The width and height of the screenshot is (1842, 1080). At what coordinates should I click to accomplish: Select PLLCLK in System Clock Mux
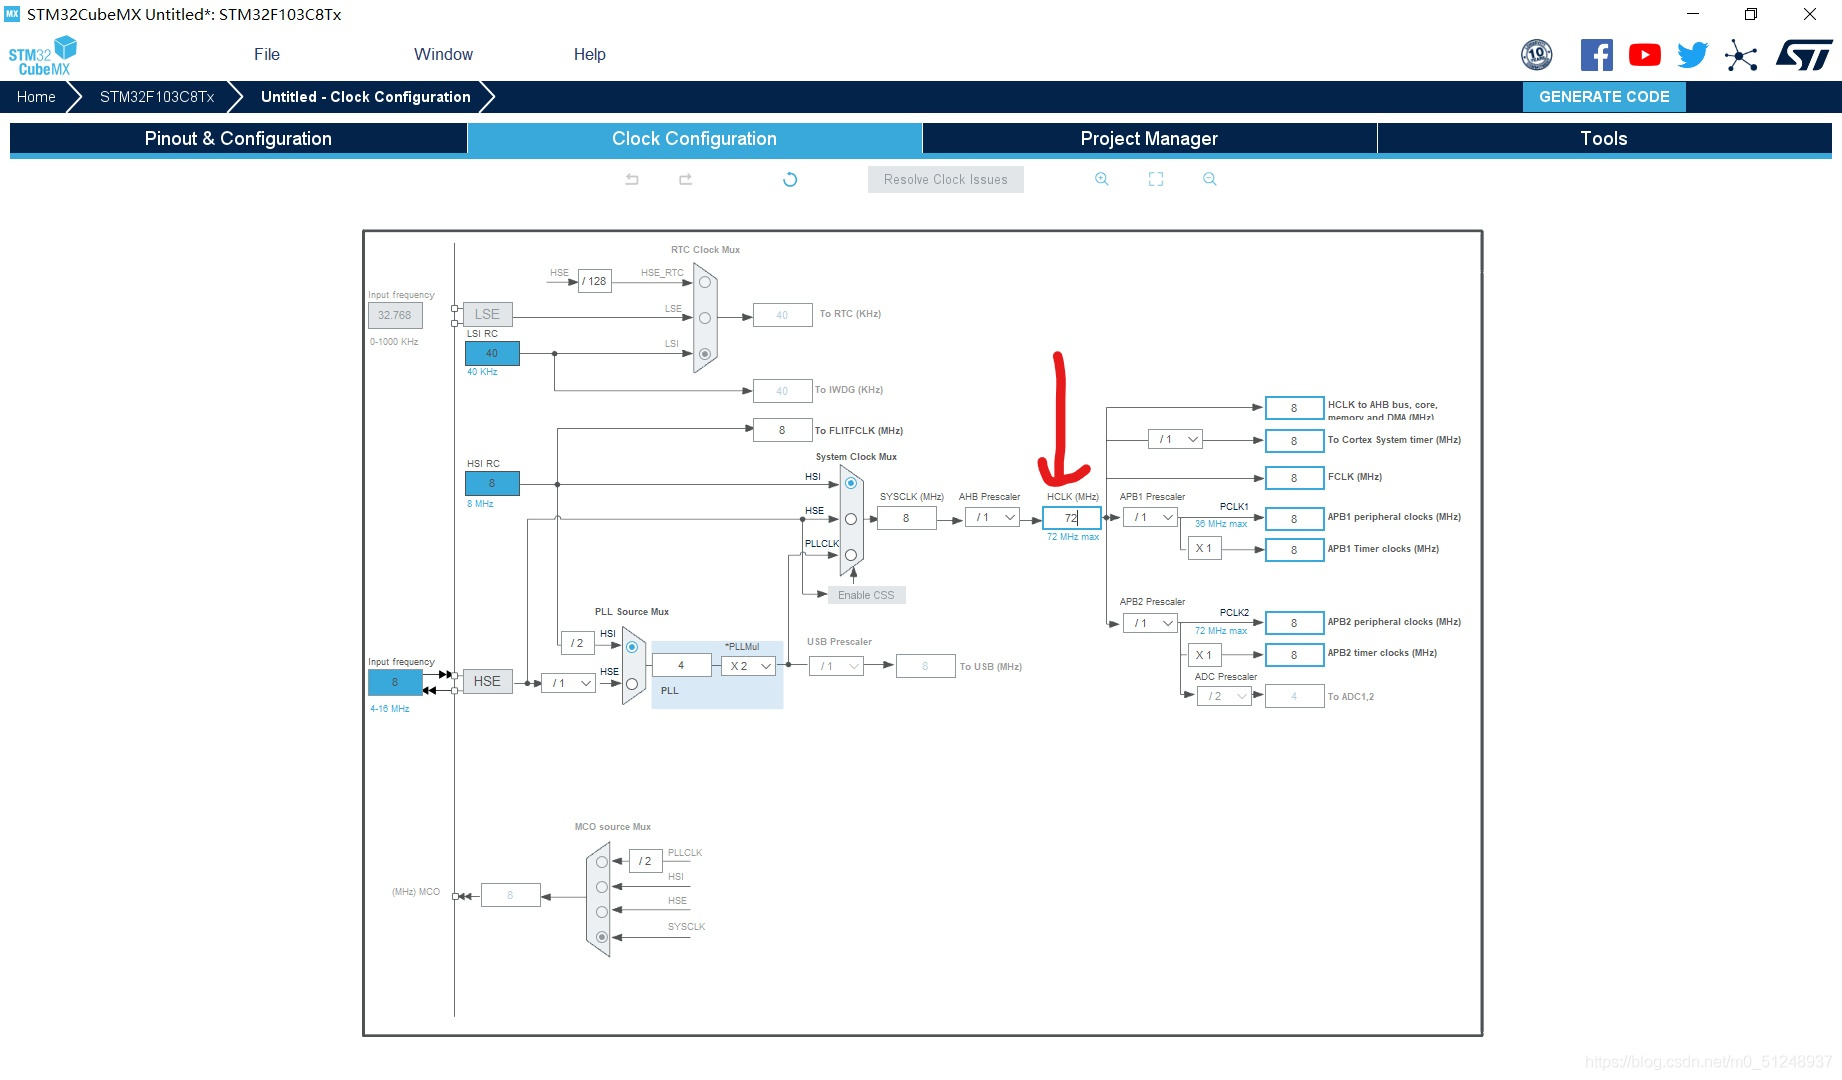(x=851, y=555)
